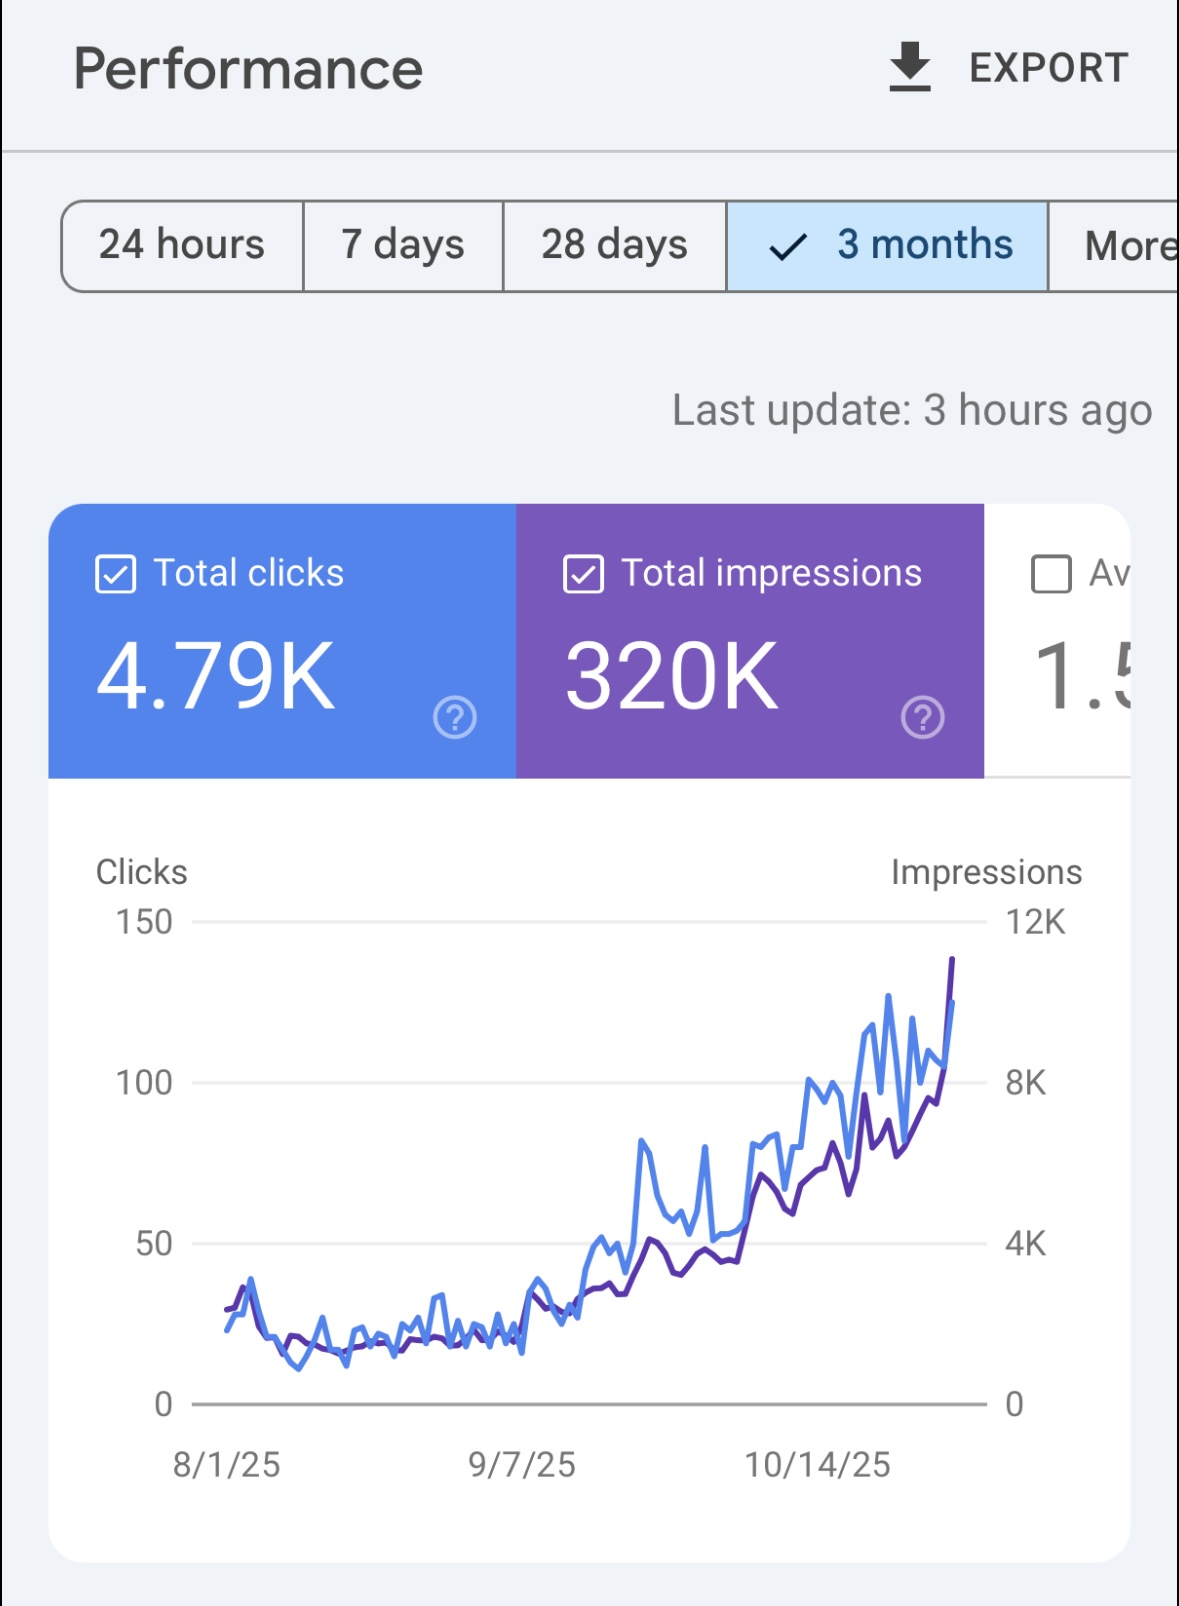The height and width of the screenshot is (1606, 1179).
Task: Click the 9/7/25 date on the chart axis
Action: (521, 1465)
